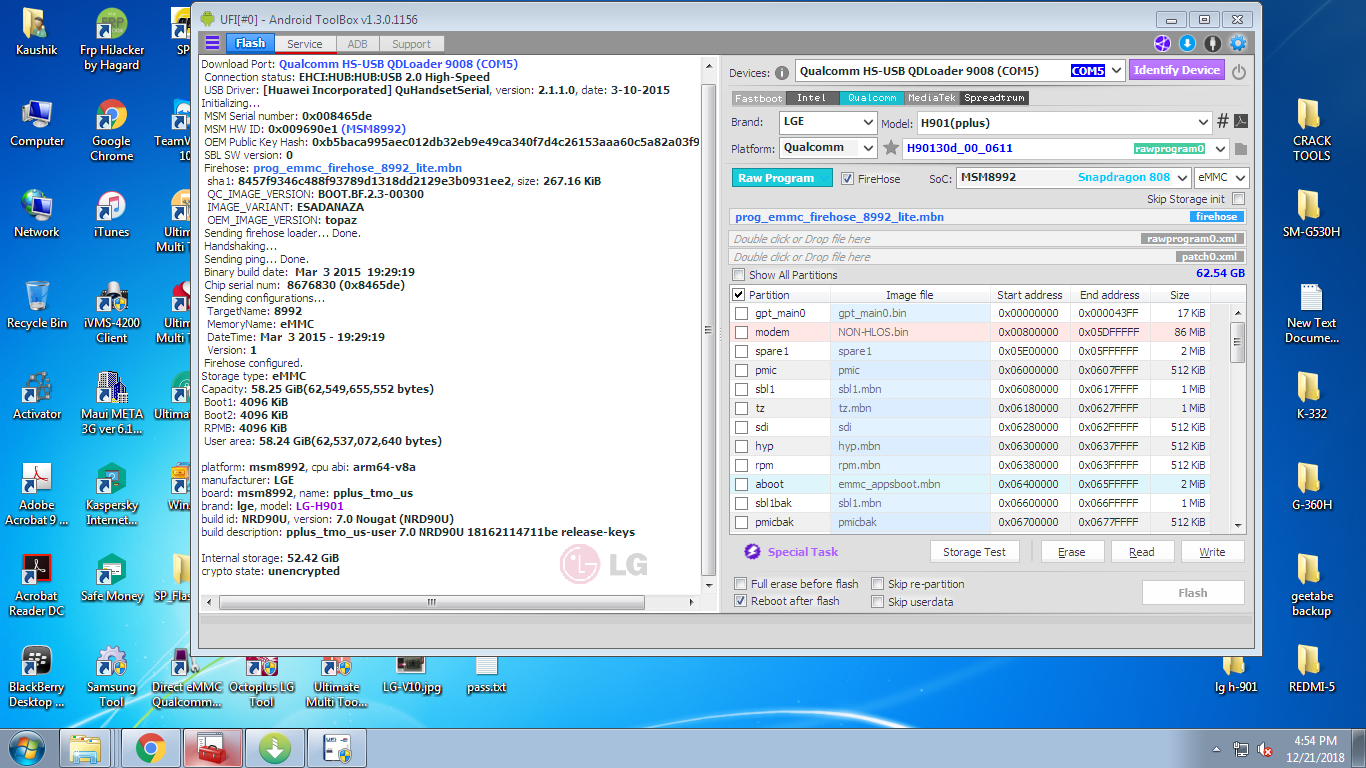Viewport: 1366px width, 768px height.
Task: Check the aboot partition checkbox
Action: (x=741, y=484)
